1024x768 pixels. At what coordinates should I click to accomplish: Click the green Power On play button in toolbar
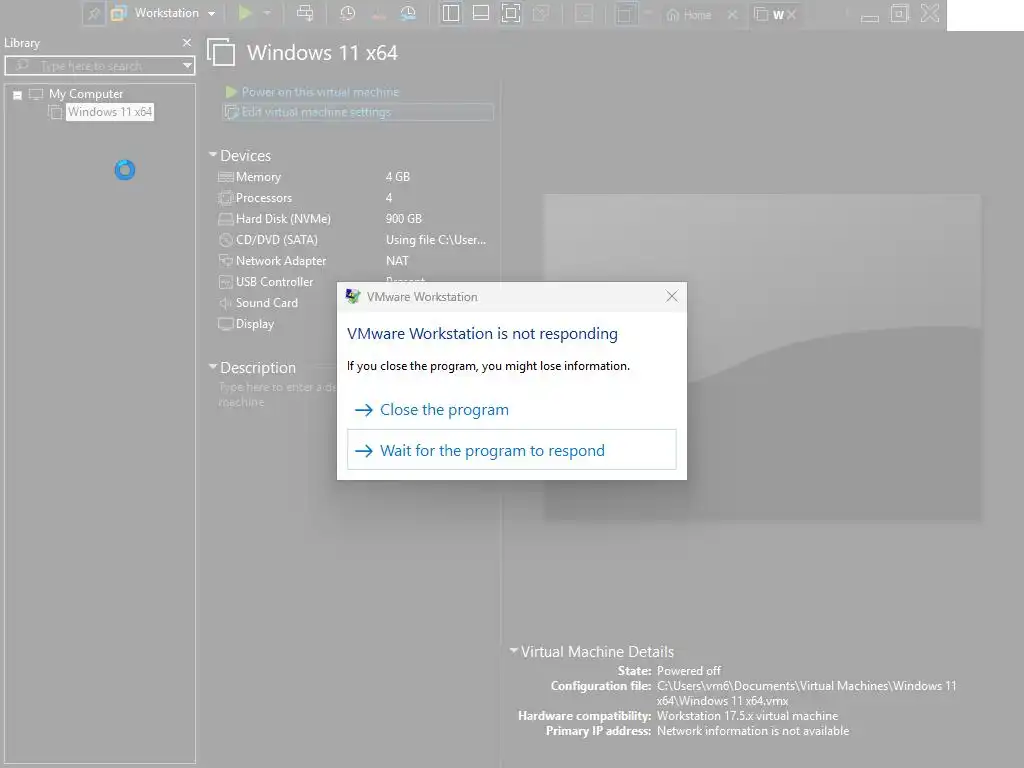click(x=245, y=13)
